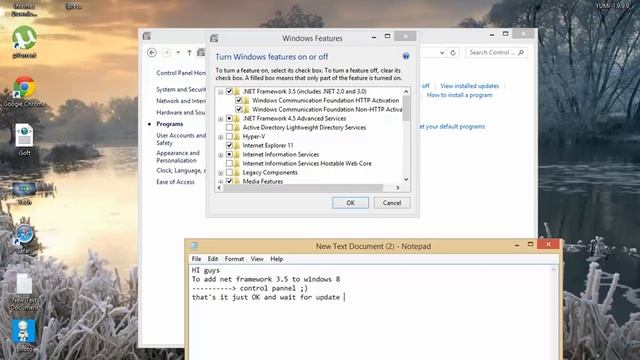
Task: Toggle the .NET Framework 4.5 Advanced Services checkbox
Action: point(229,118)
